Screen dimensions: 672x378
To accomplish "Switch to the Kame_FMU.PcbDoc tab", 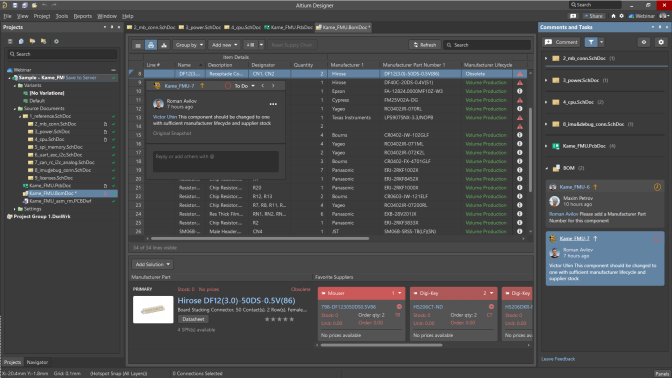I will [x=288, y=27].
